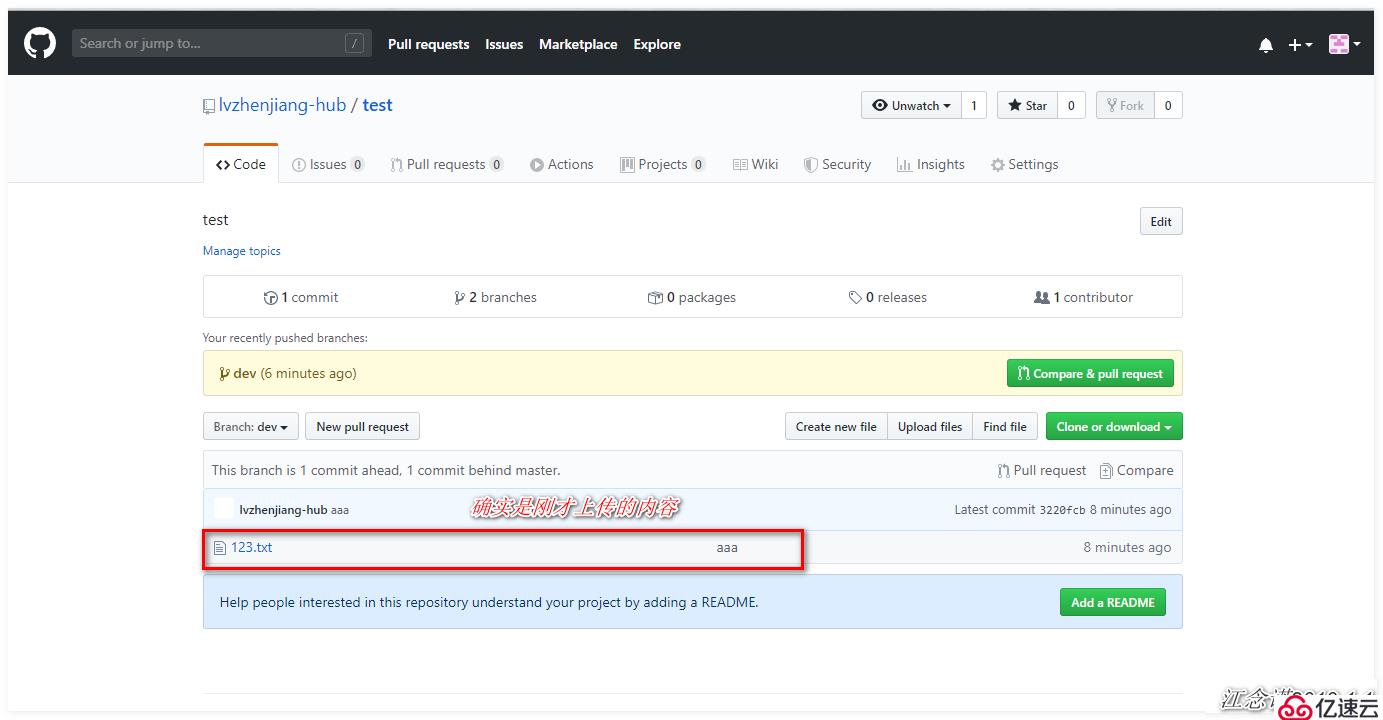Image resolution: width=1383 pixels, height=720 pixels.
Task: Go to Pull requests in top navigation
Action: (428, 44)
